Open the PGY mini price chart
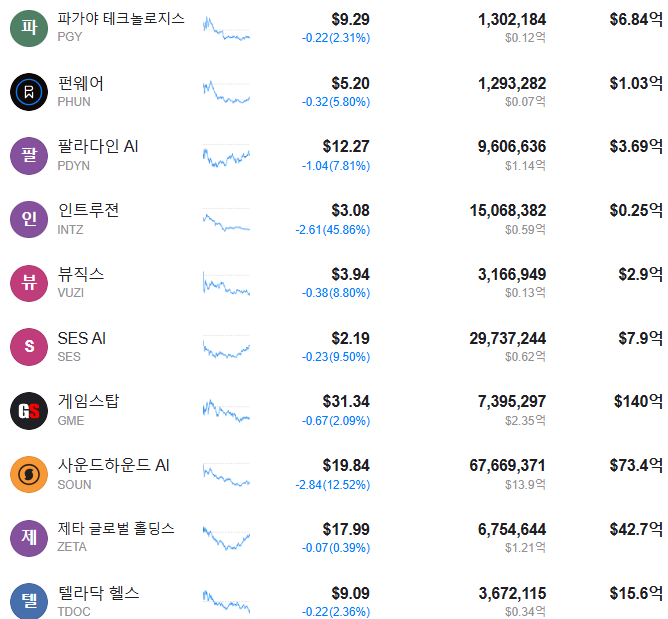668x619 pixels. pyautogui.click(x=226, y=29)
